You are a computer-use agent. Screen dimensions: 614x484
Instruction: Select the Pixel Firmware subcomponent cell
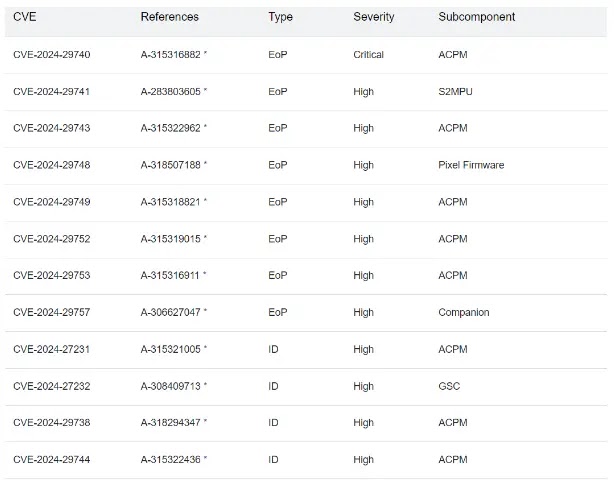(471, 165)
